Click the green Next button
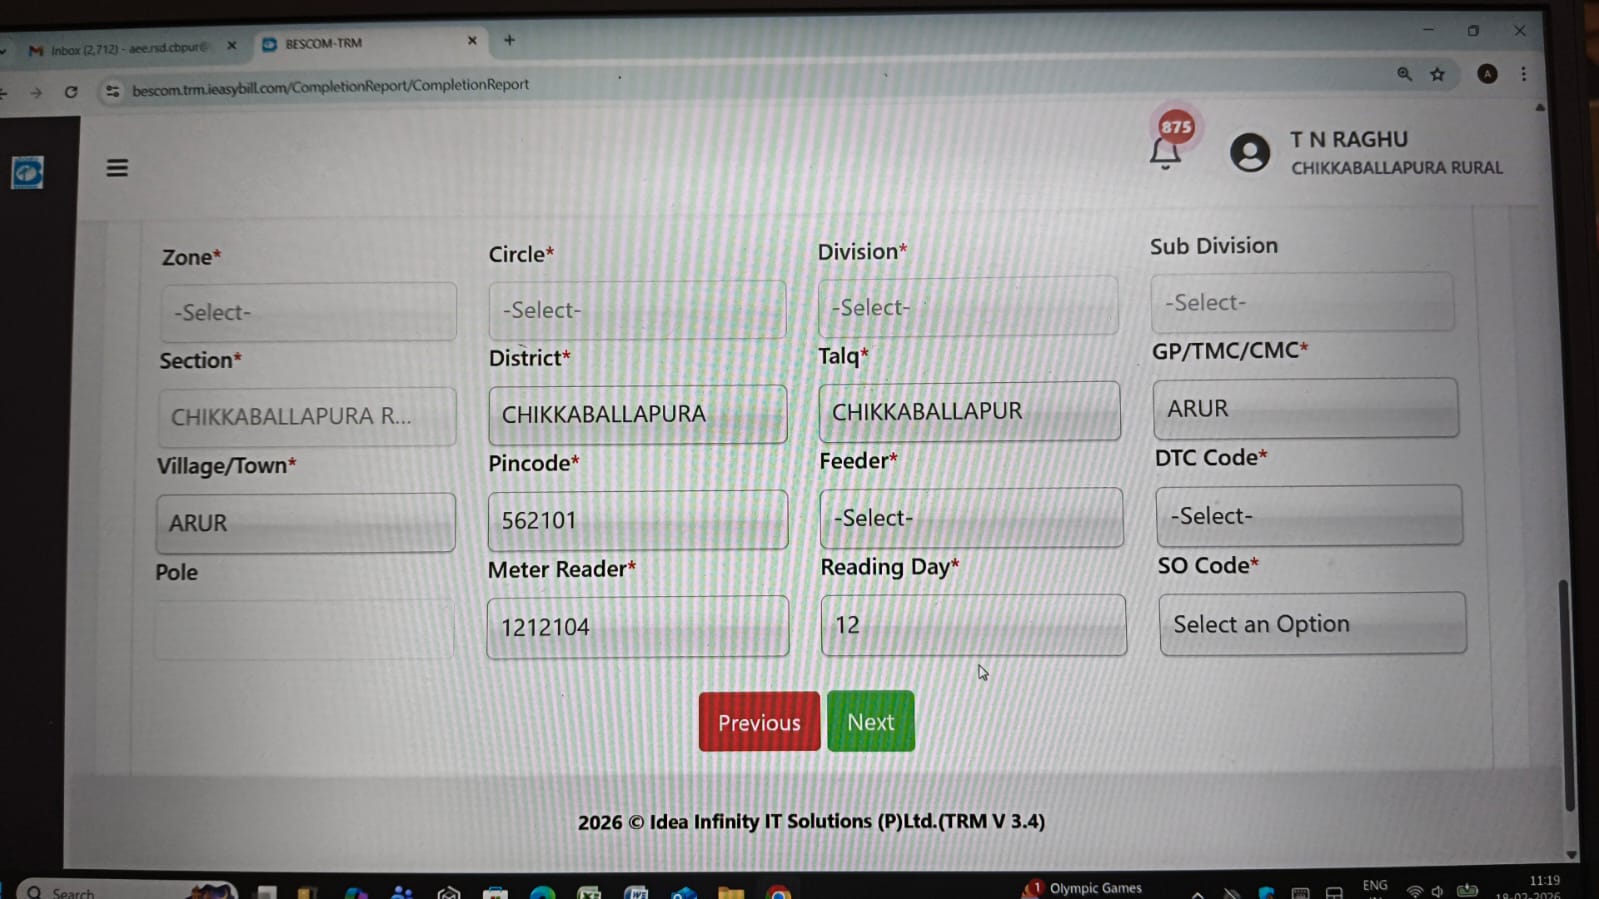The width and height of the screenshot is (1599, 899). (871, 721)
